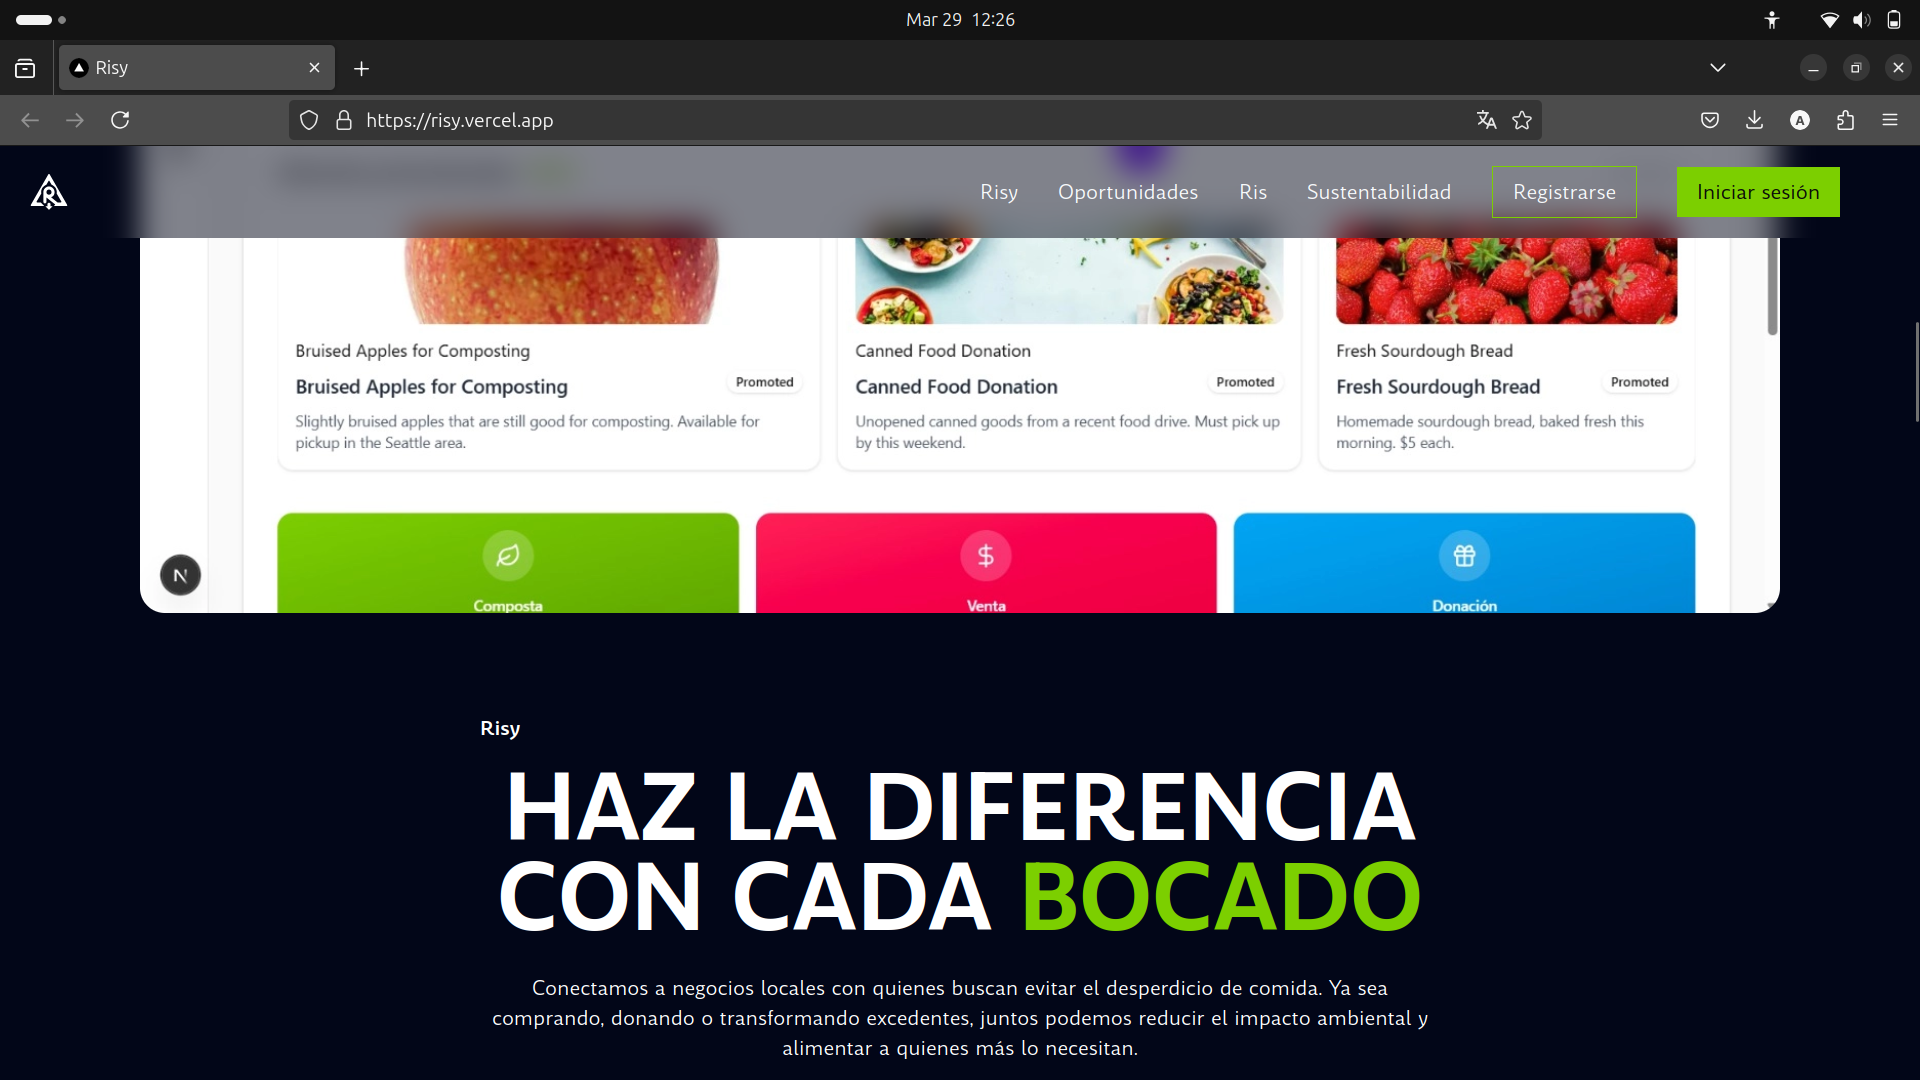Open a new browser tab

pyautogui.click(x=362, y=68)
